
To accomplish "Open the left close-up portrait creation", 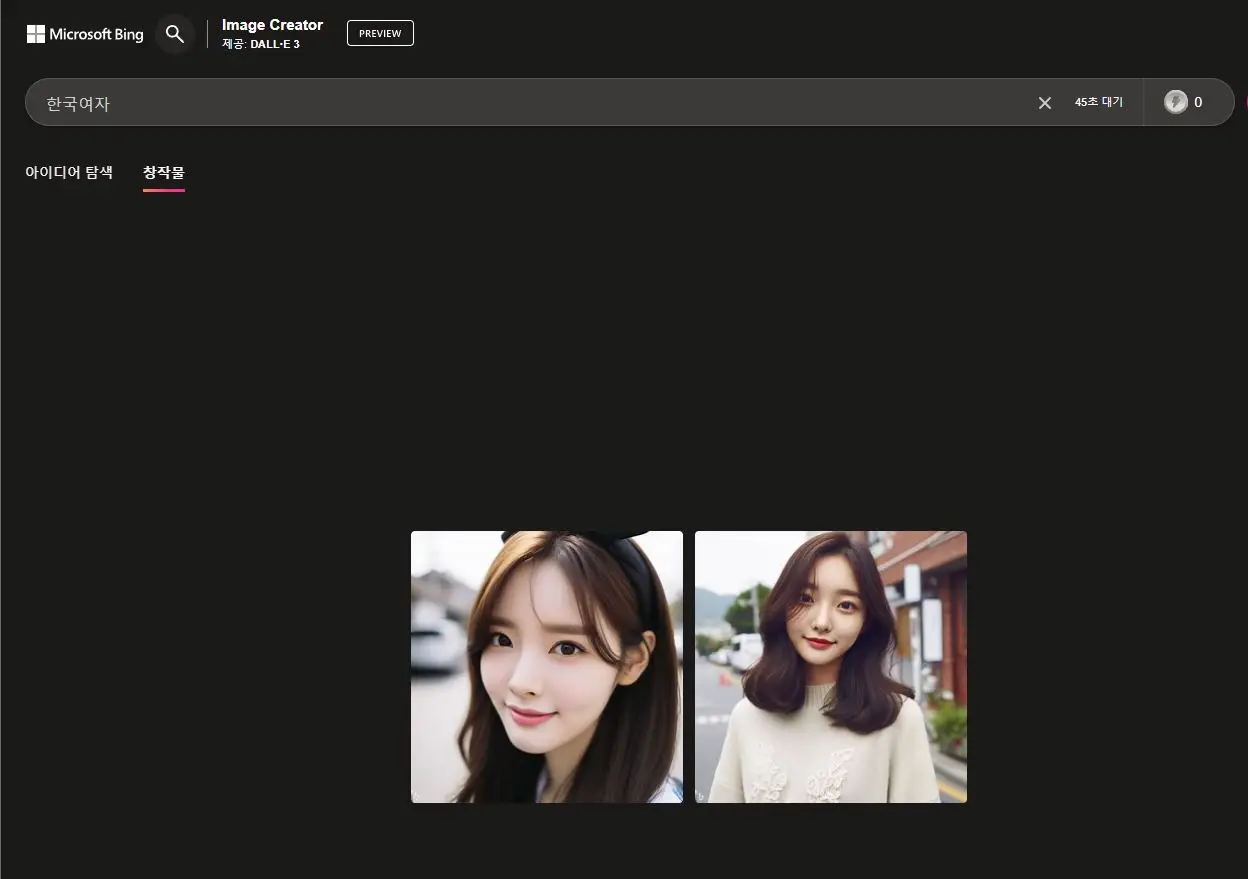I will (x=546, y=666).
